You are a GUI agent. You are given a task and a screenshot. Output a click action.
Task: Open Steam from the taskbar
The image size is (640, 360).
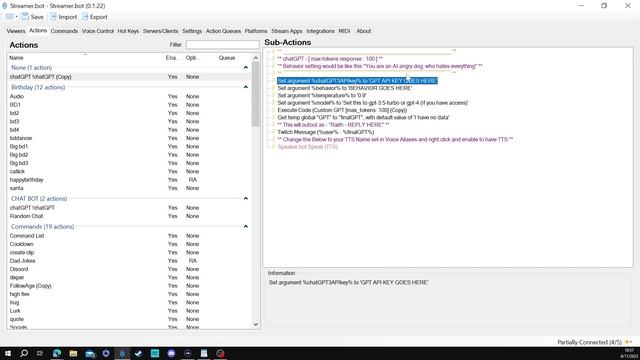tap(138, 353)
